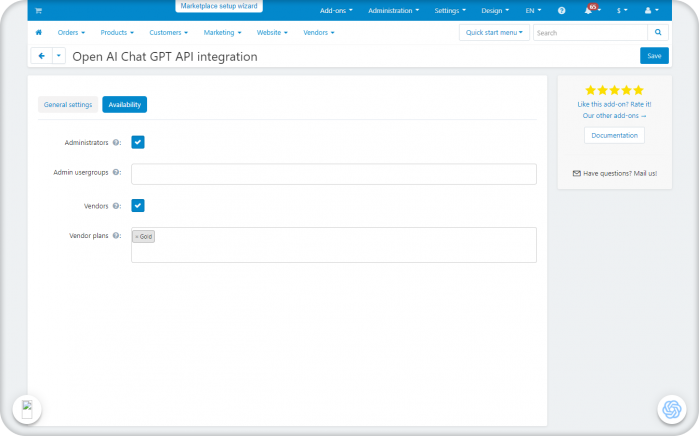Open the shopping cart storefront icon
Screen dimensions: 700x436
38,10
